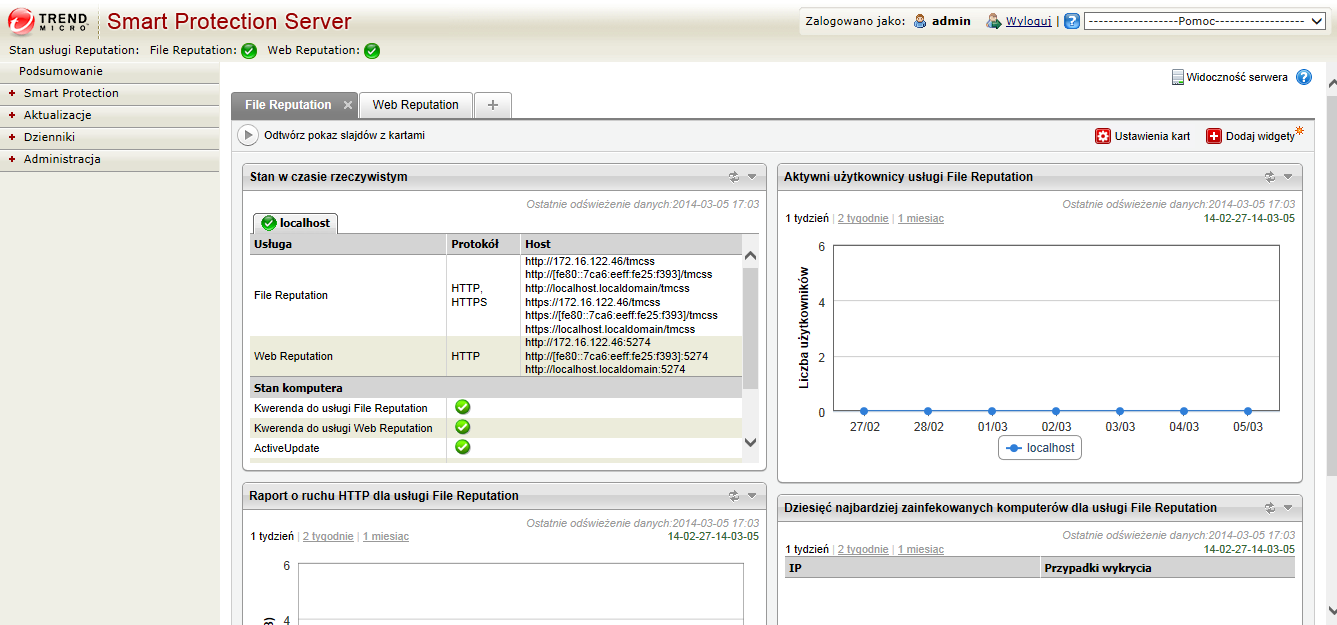Screen dimensions: 1337x625
Task: Close the File Reputation tab
Action: click(x=348, y=105)
